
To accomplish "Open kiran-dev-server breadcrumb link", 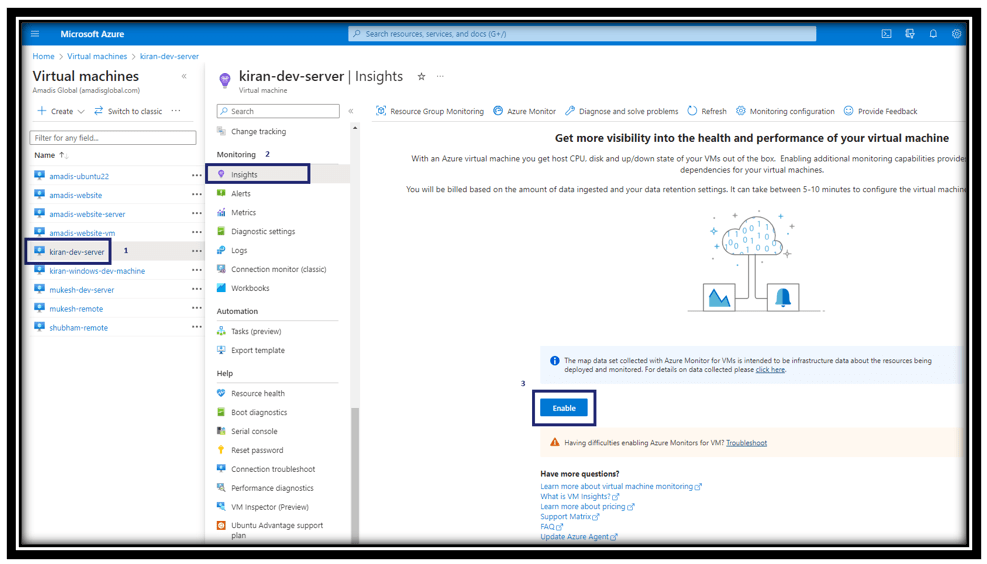I will (169, 56).
